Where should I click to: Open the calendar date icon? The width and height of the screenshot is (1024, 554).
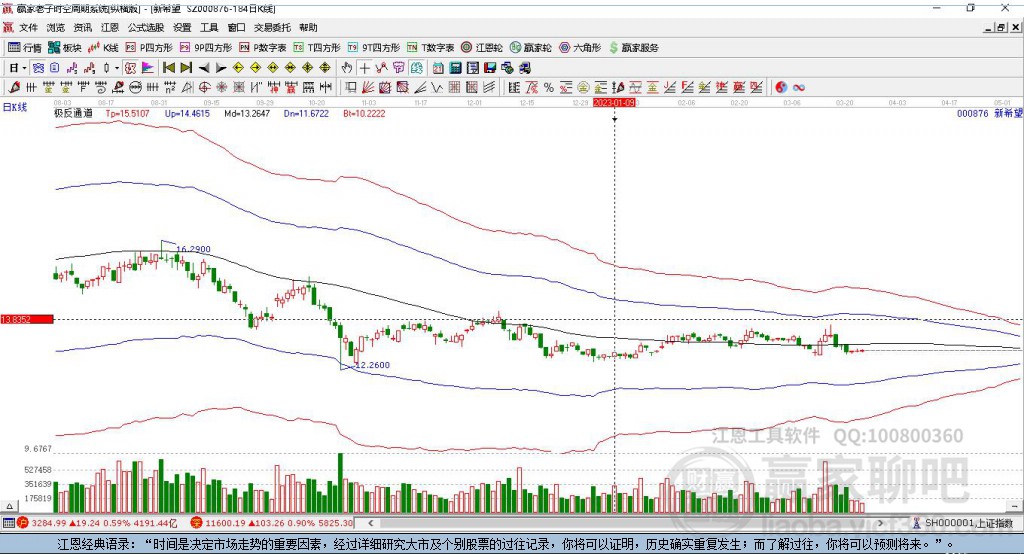pyautogui.click(x=438, y=68)
